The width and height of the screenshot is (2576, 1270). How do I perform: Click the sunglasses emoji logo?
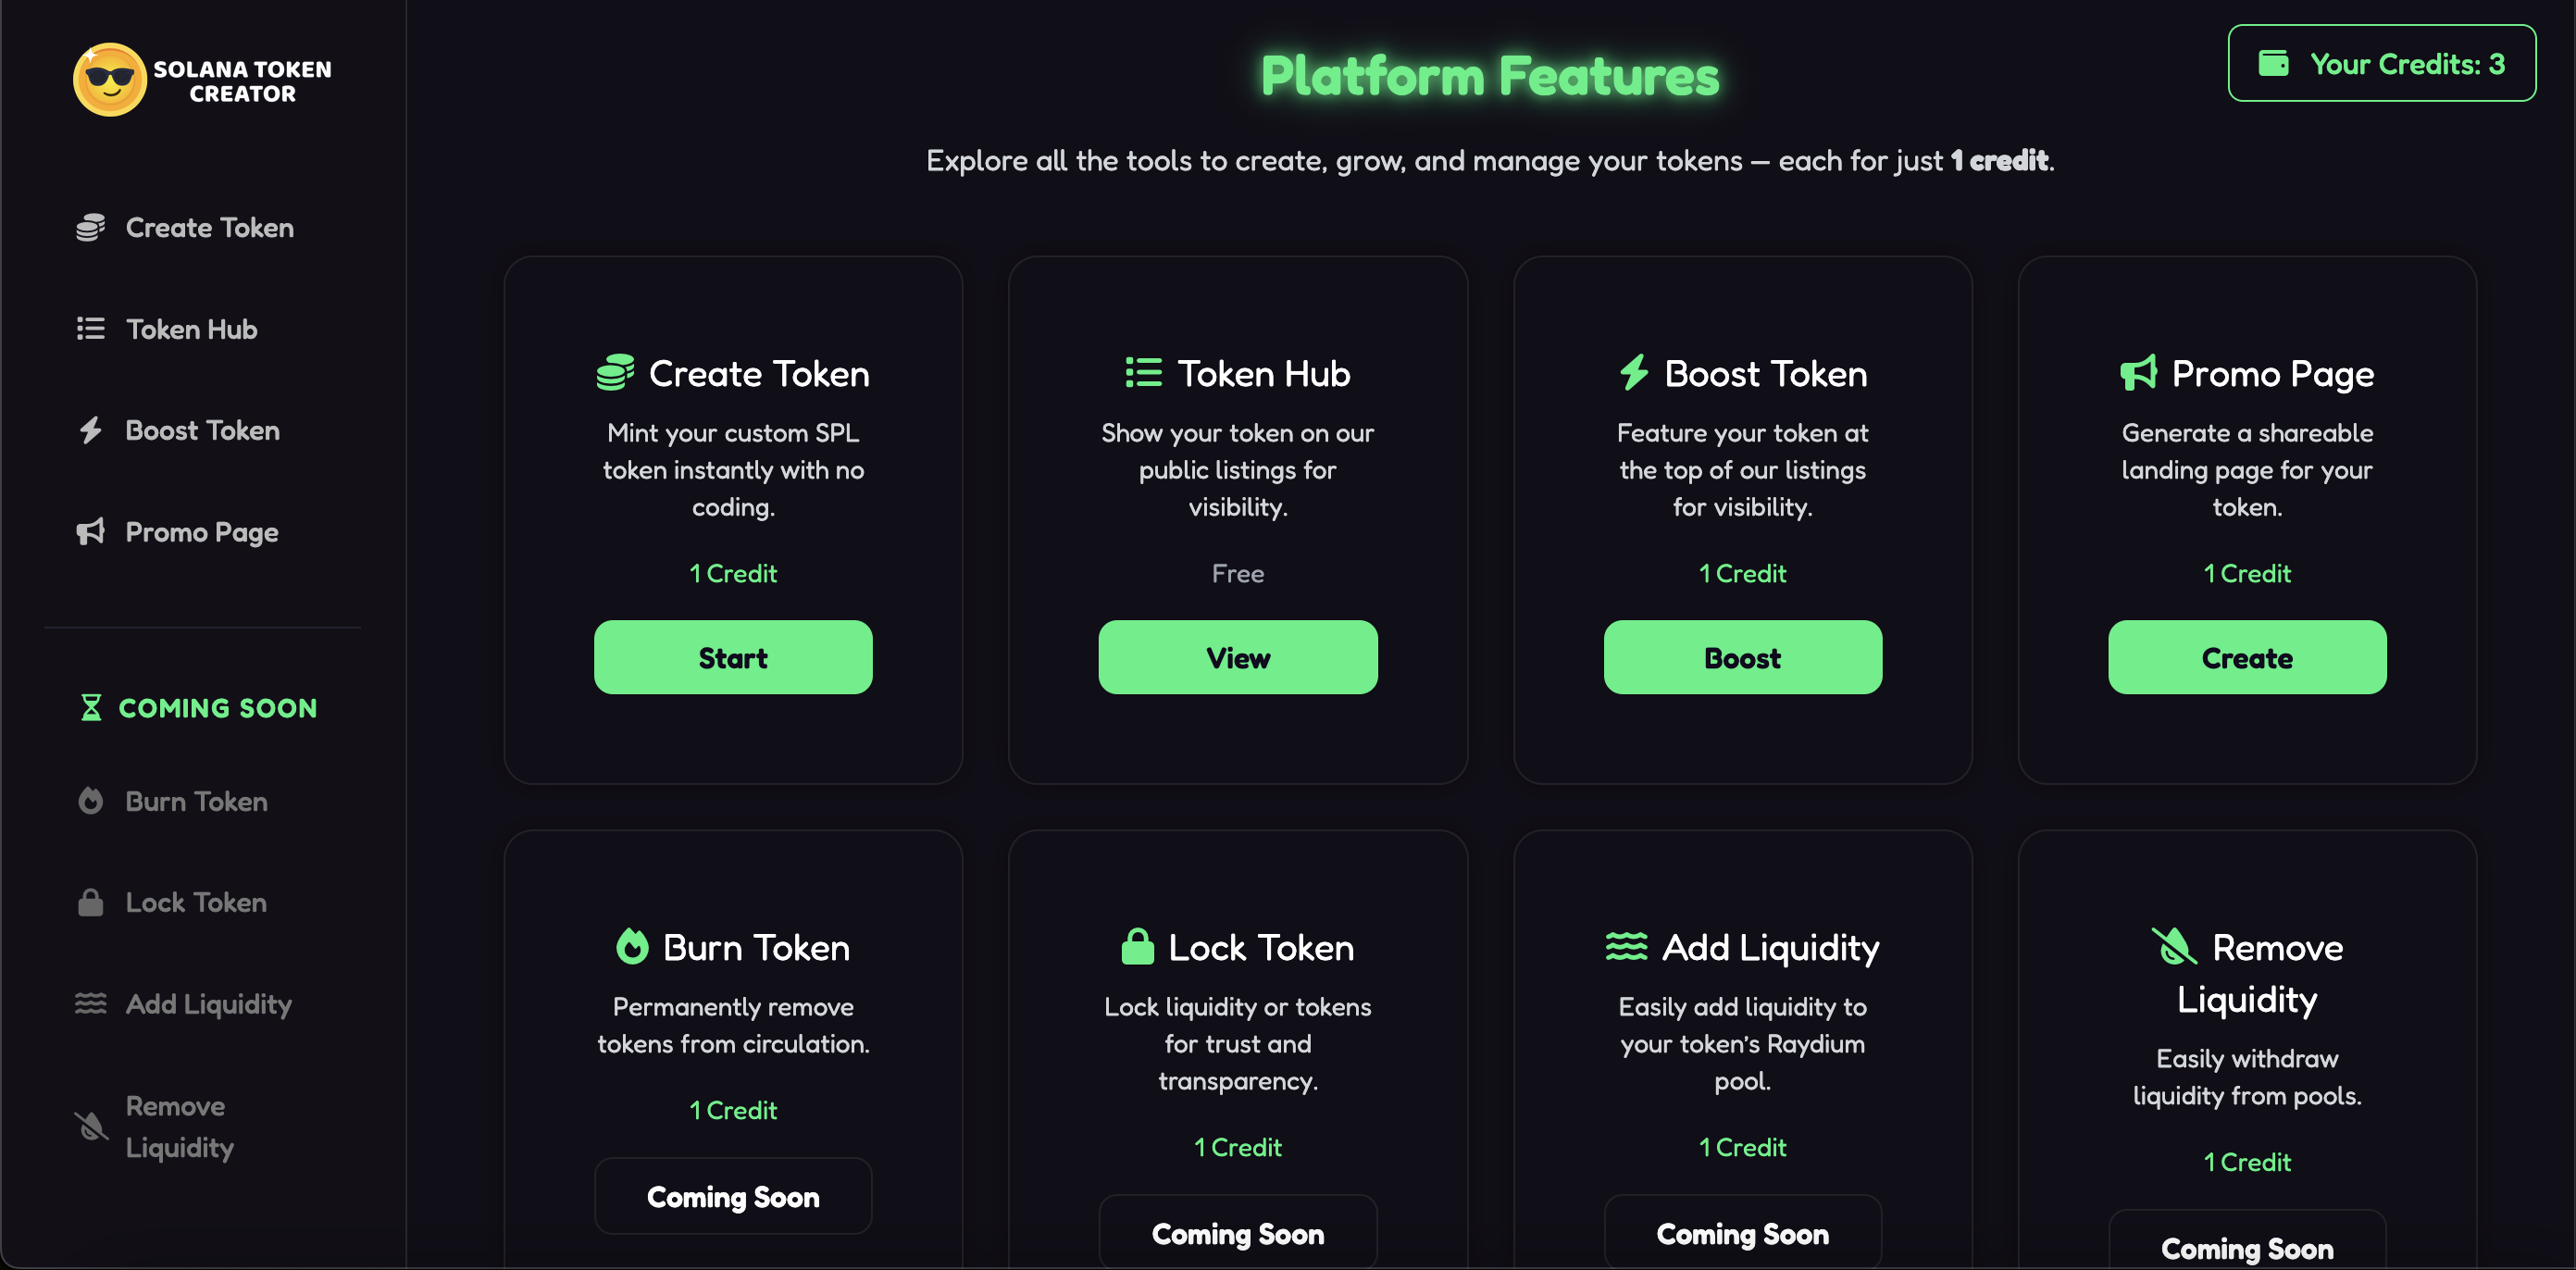(x=109, y=80)
